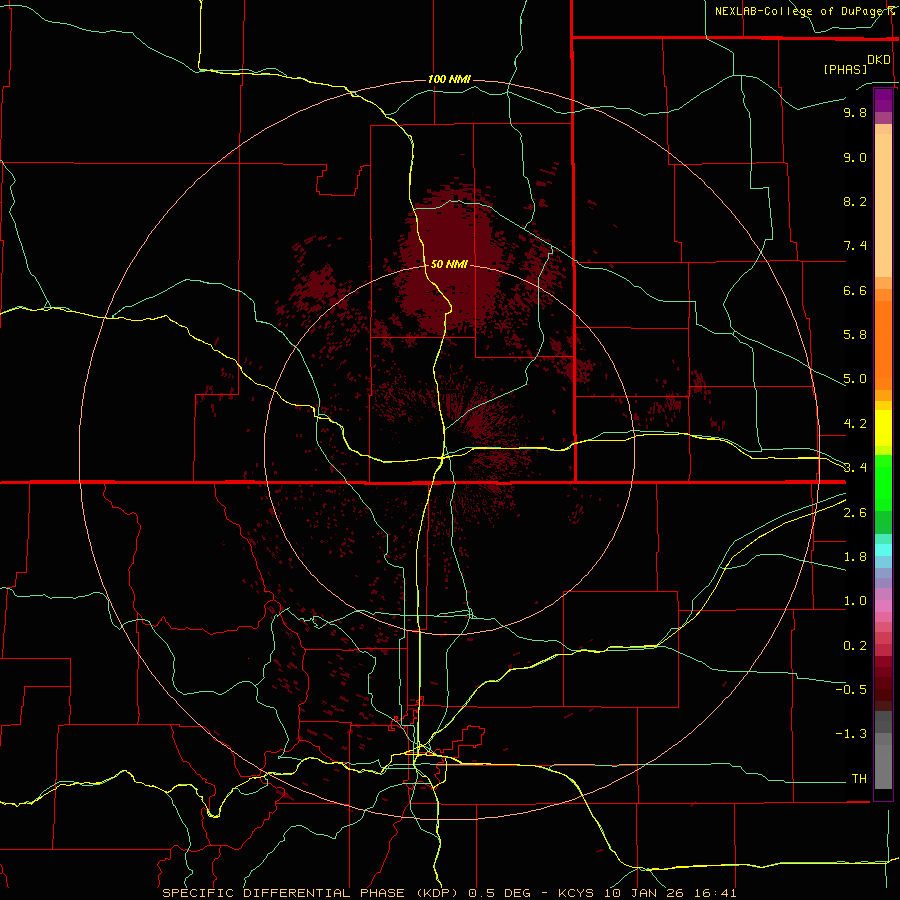Click the DKD product code label
Viewport: 900px width, 900px height.
[879, 60]
